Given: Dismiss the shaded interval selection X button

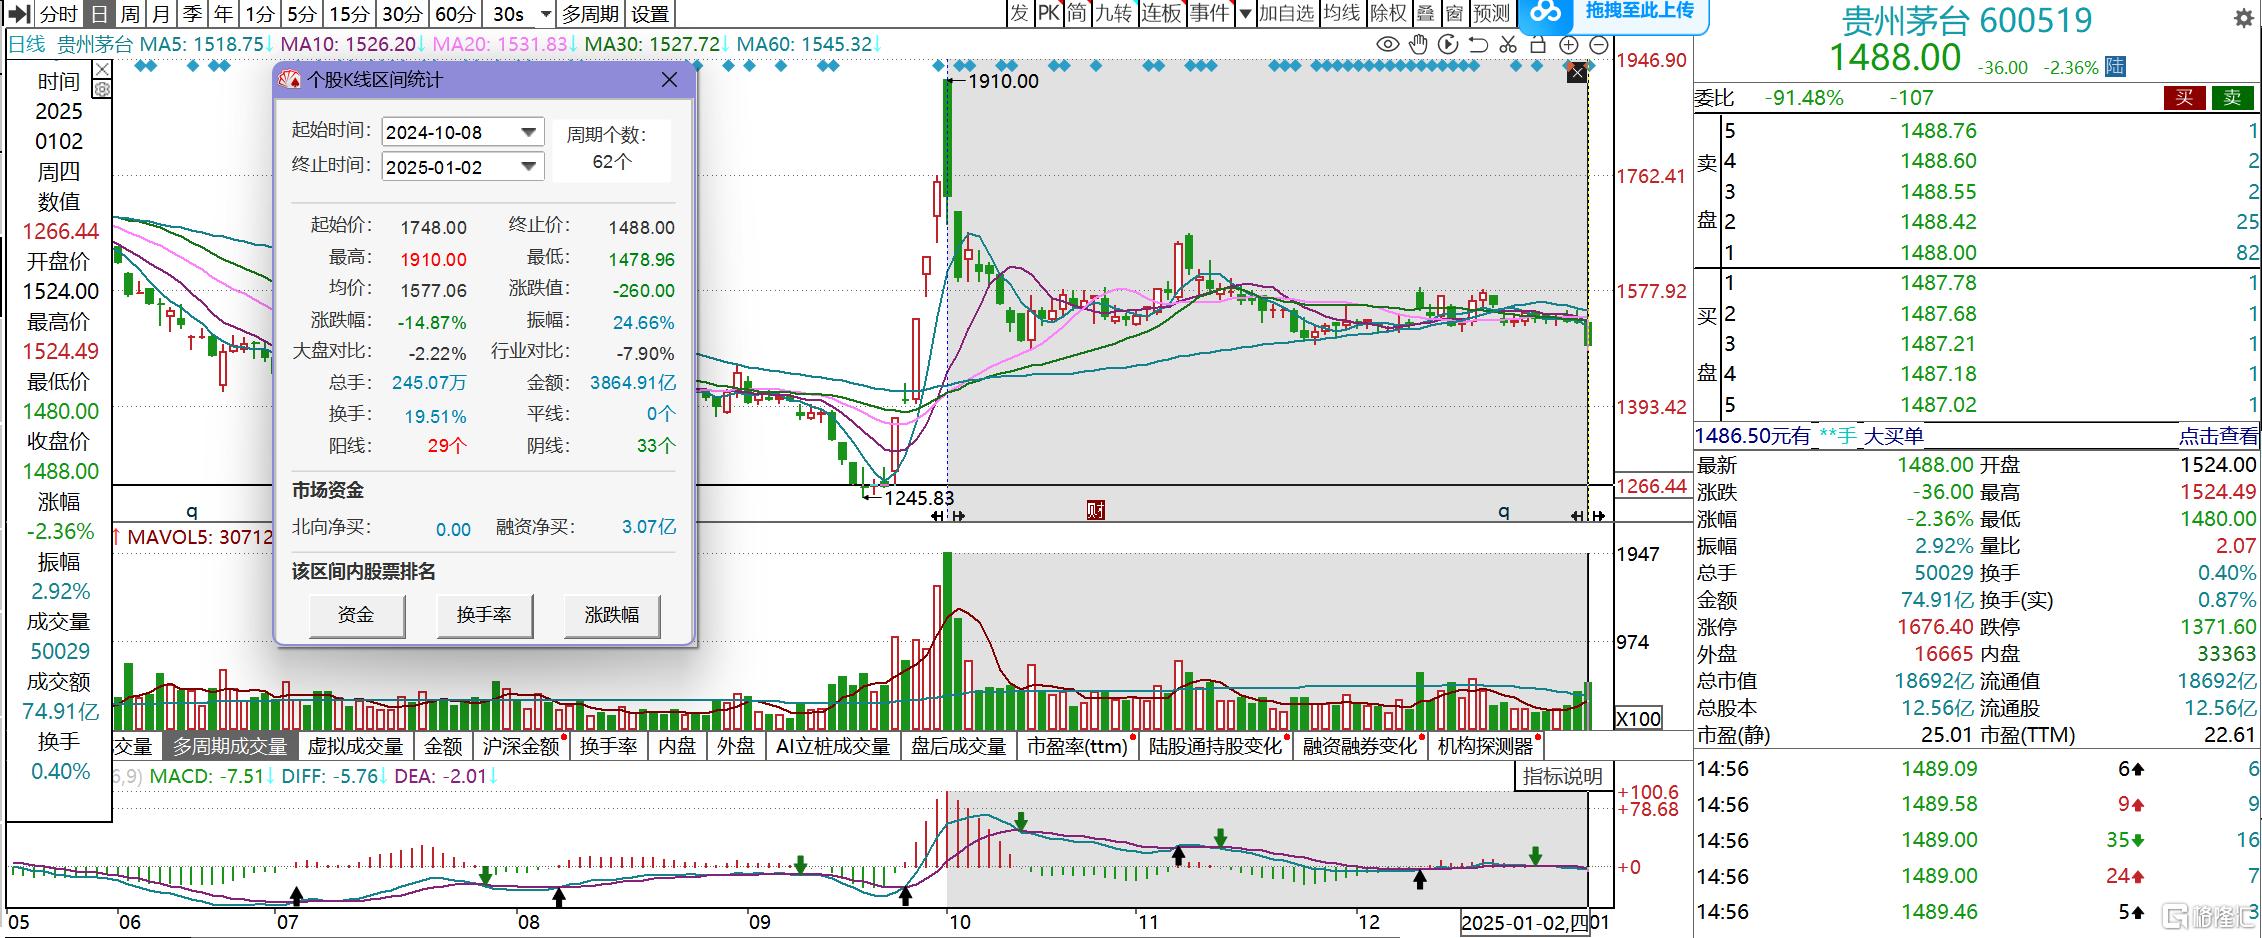Looking at the screenshot, I should click(1577, 72).
